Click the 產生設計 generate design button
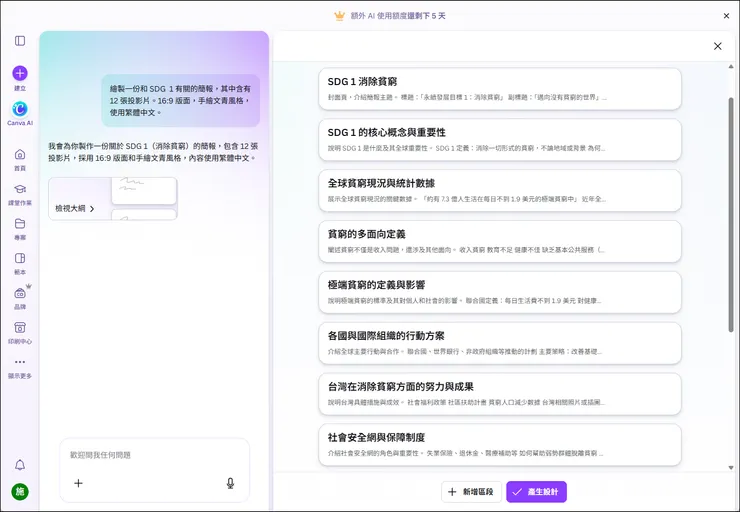740x512 pixels. click(536, 492)
